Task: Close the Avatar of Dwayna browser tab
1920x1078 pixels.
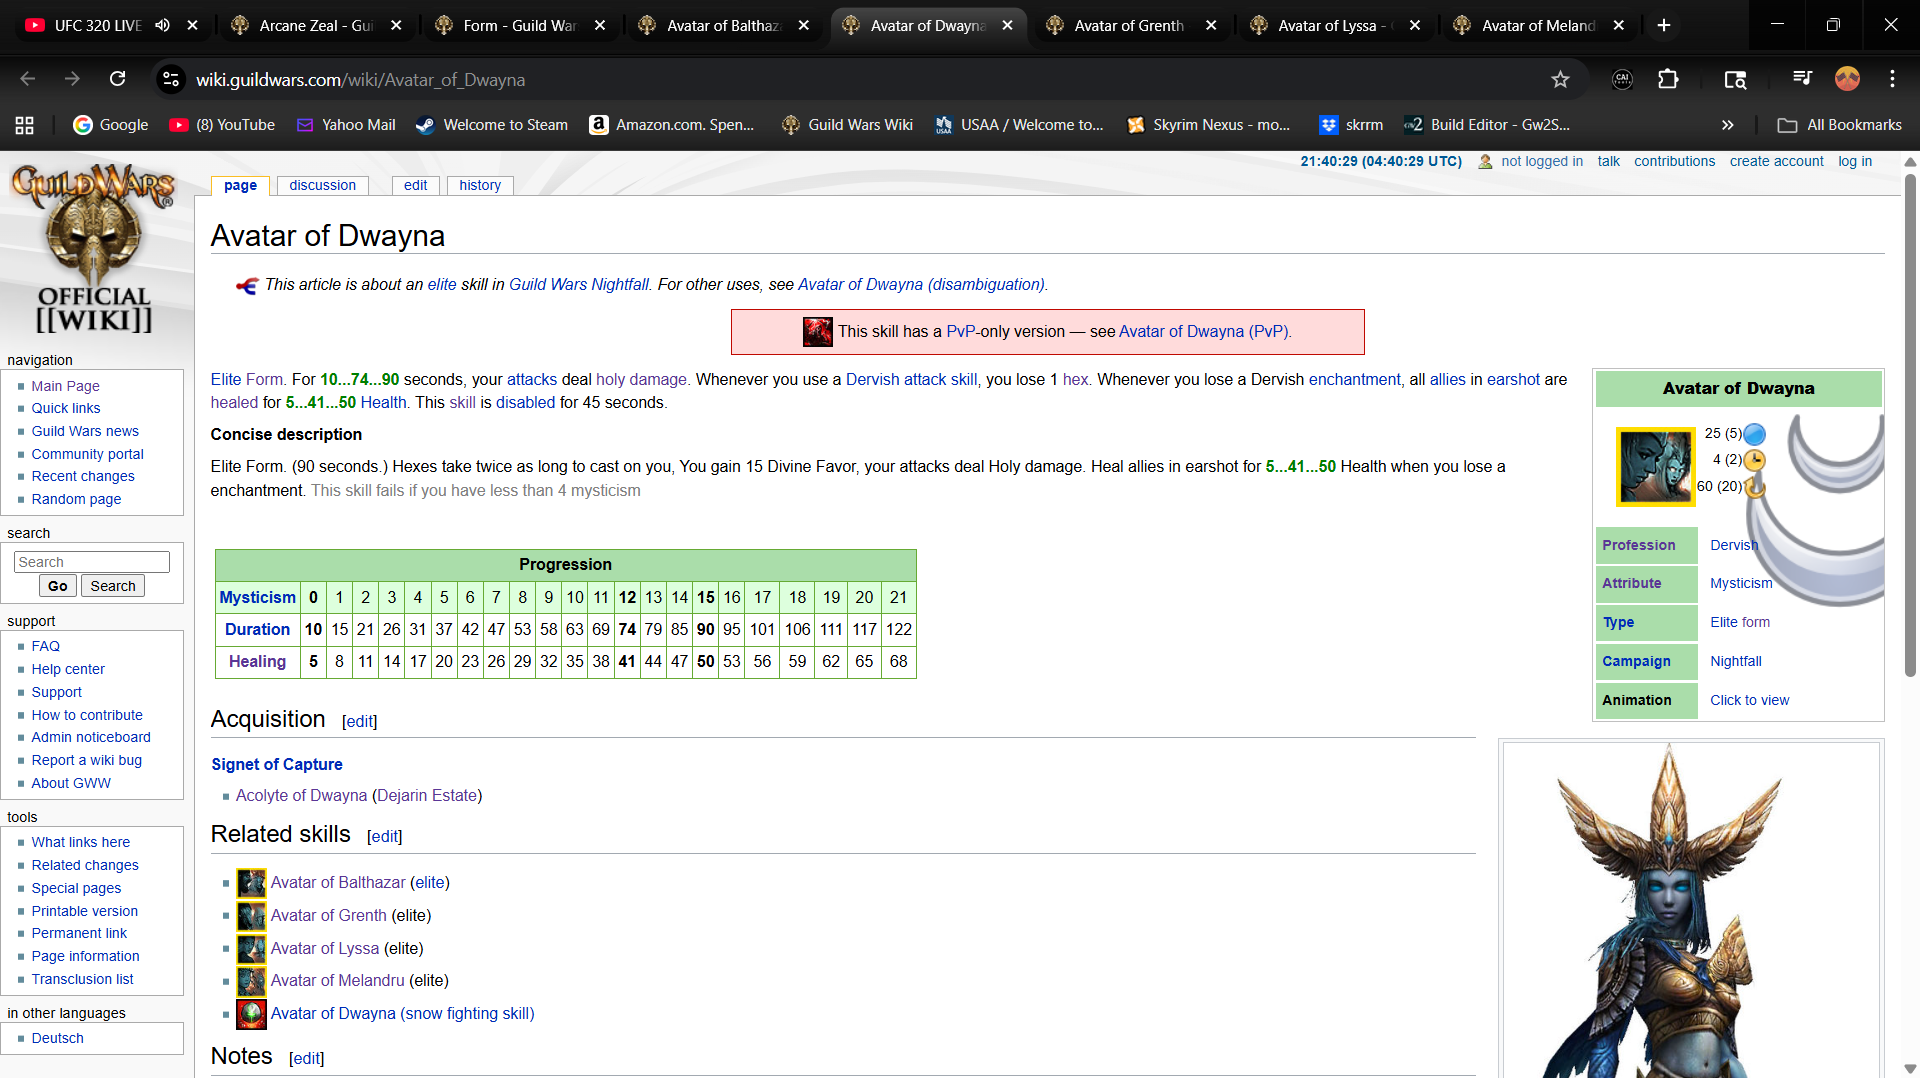Action: click(1007, 25)
